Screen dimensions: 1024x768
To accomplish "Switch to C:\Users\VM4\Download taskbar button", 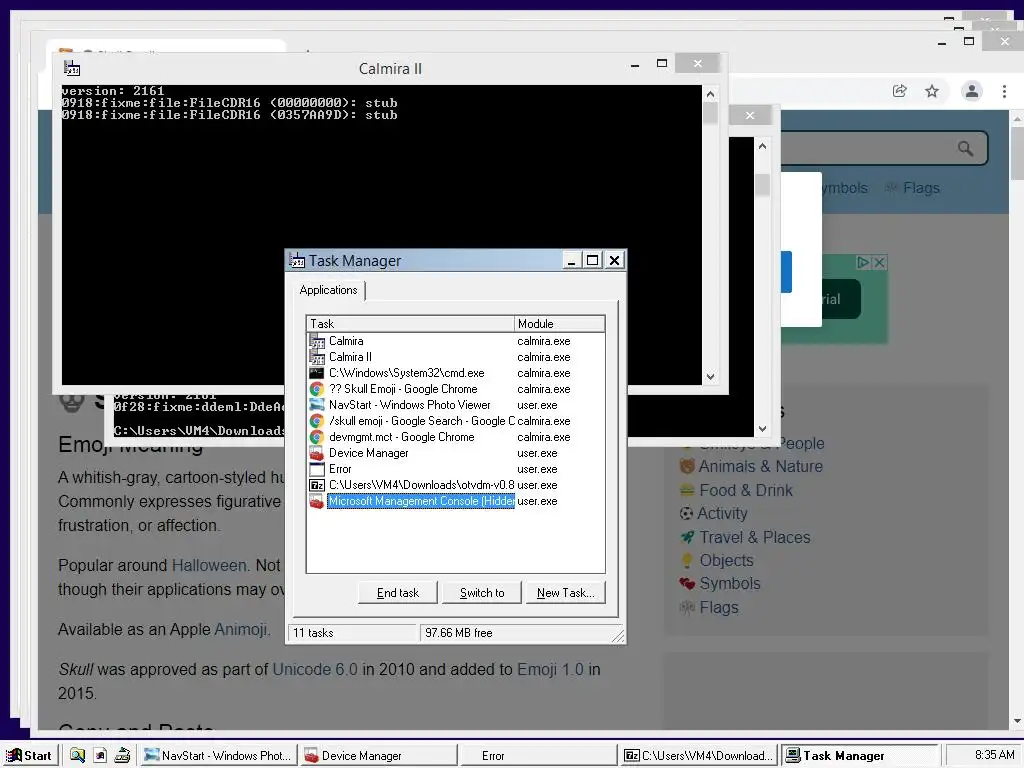I will coord(698,756).
